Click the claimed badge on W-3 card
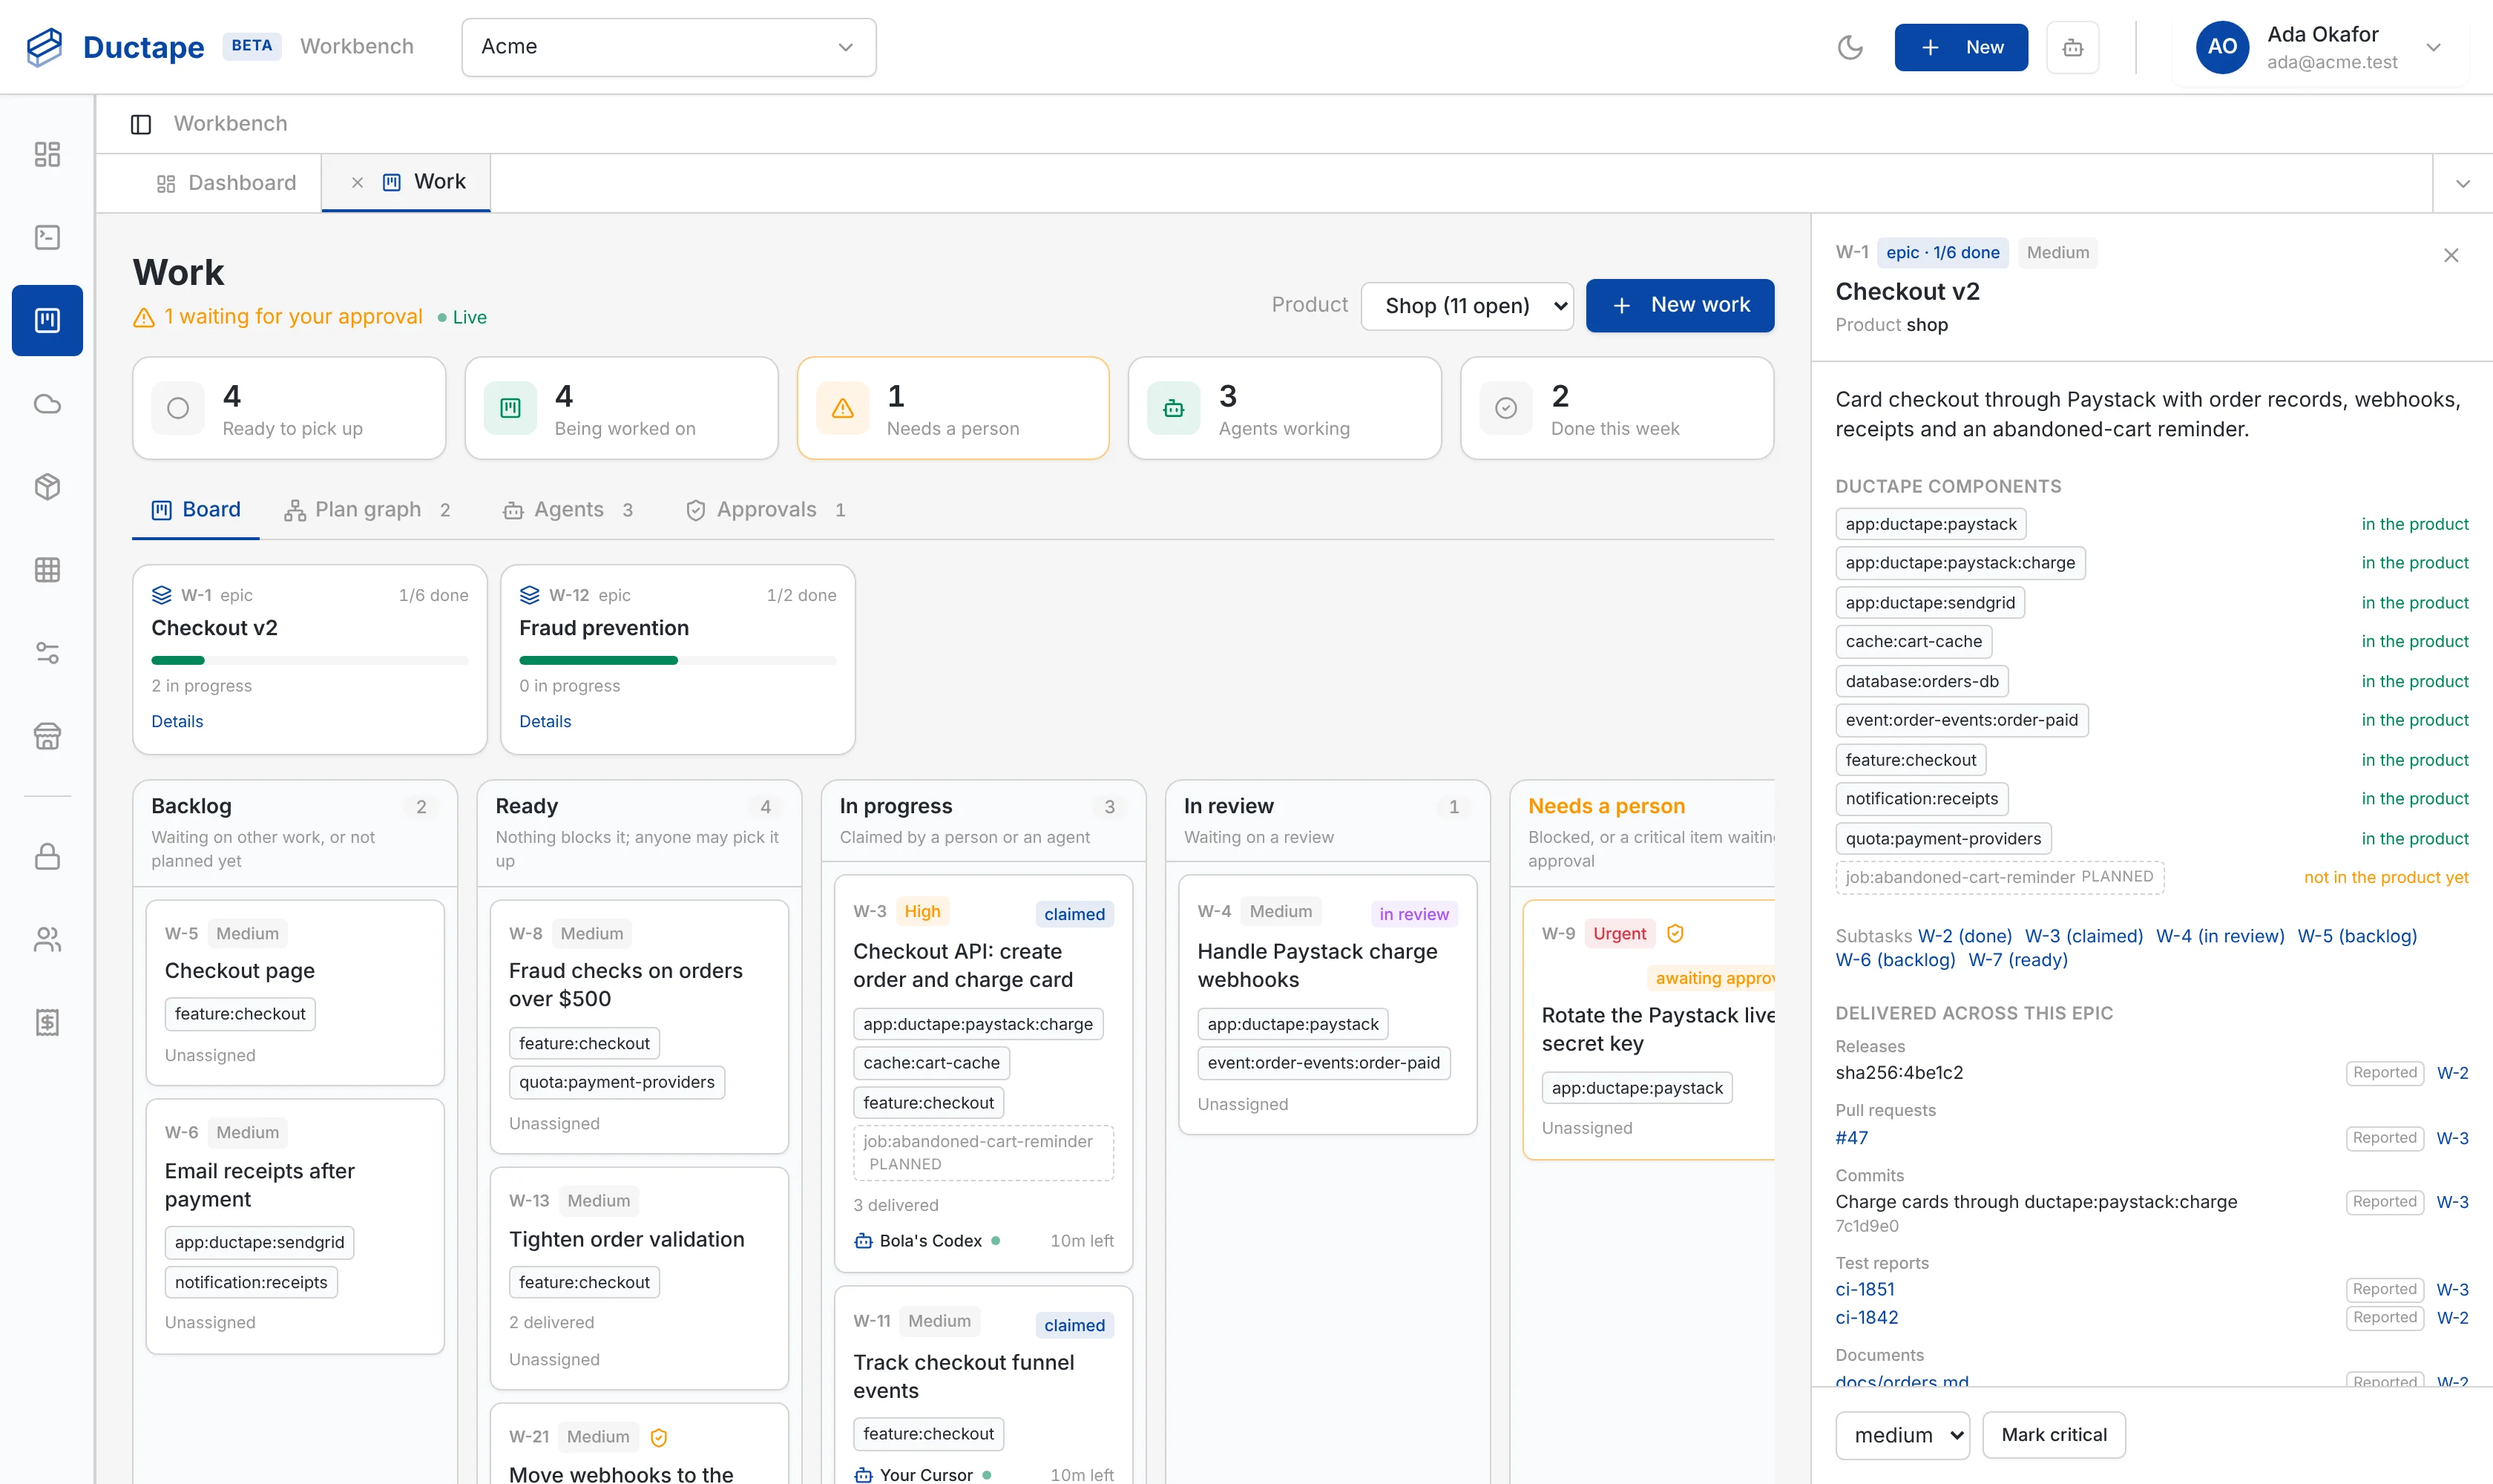 point(1074,914)
